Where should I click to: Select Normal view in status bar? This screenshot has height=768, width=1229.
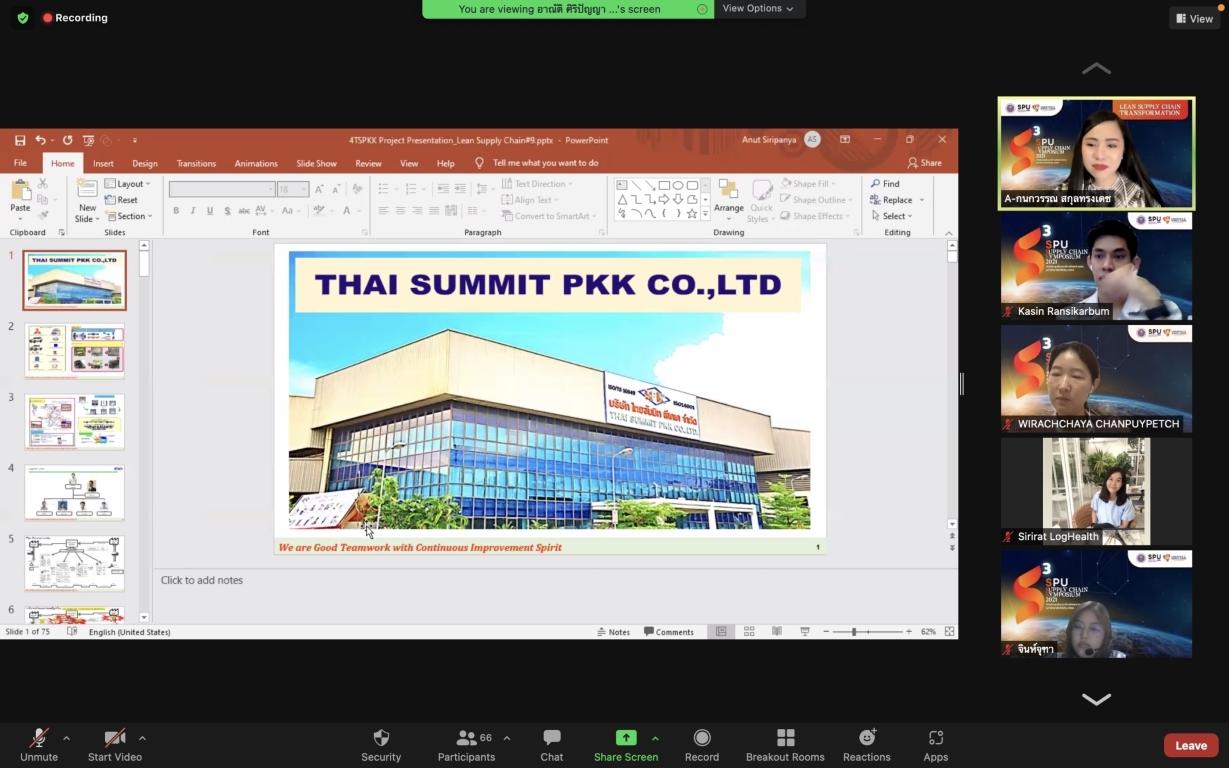coord(721,632)
